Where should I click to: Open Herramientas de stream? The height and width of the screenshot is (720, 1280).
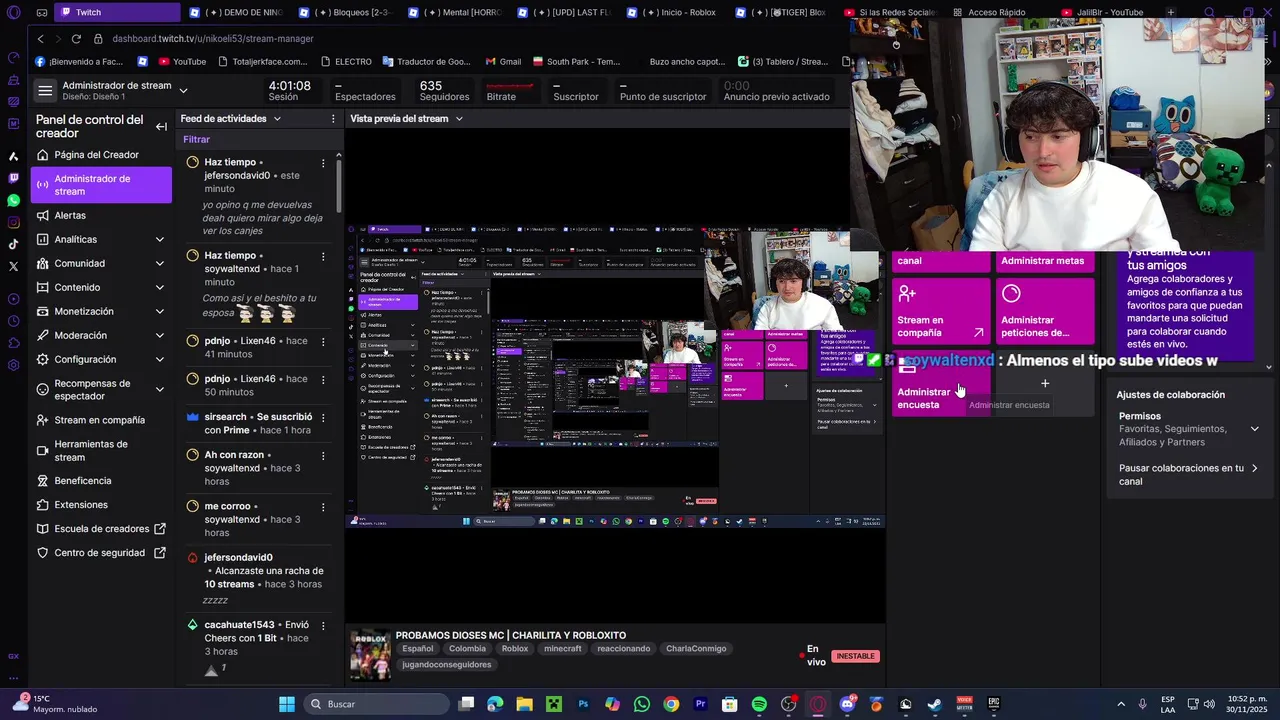tap(100, 450)
